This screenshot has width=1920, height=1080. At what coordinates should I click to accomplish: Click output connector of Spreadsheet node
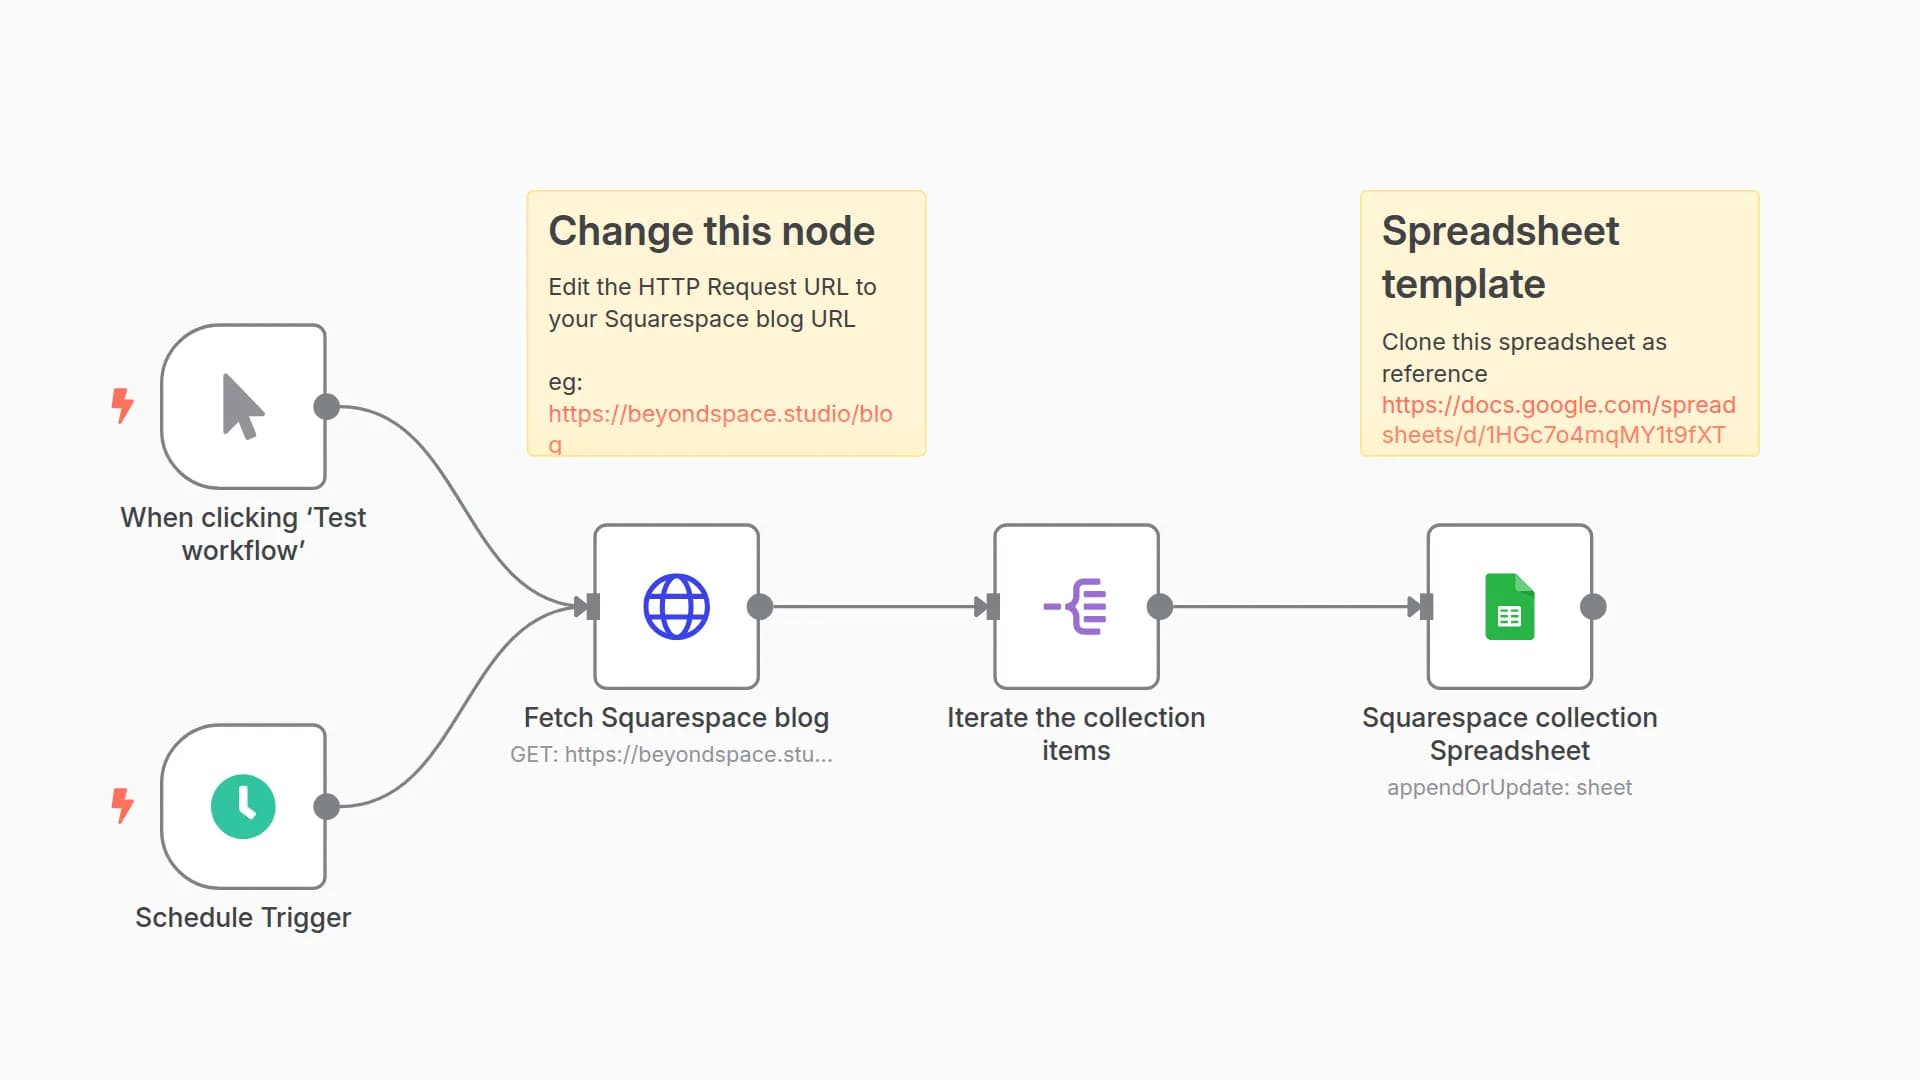coord(1593,606)
